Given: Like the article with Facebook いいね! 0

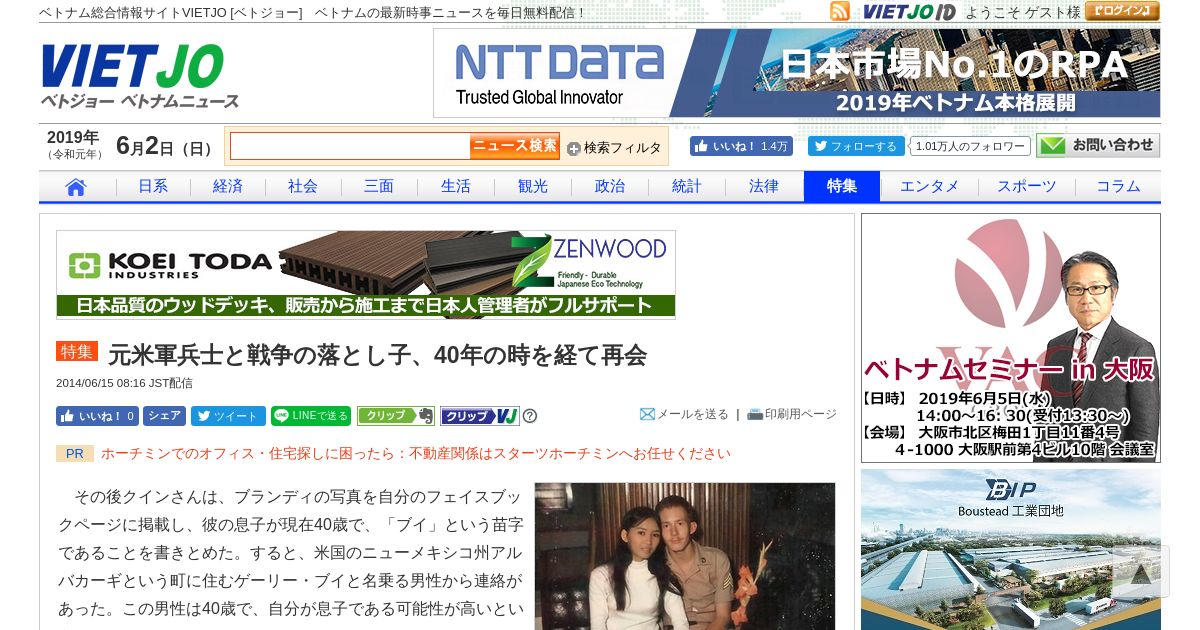Looking at the screenshot, I should click(97, 416).
